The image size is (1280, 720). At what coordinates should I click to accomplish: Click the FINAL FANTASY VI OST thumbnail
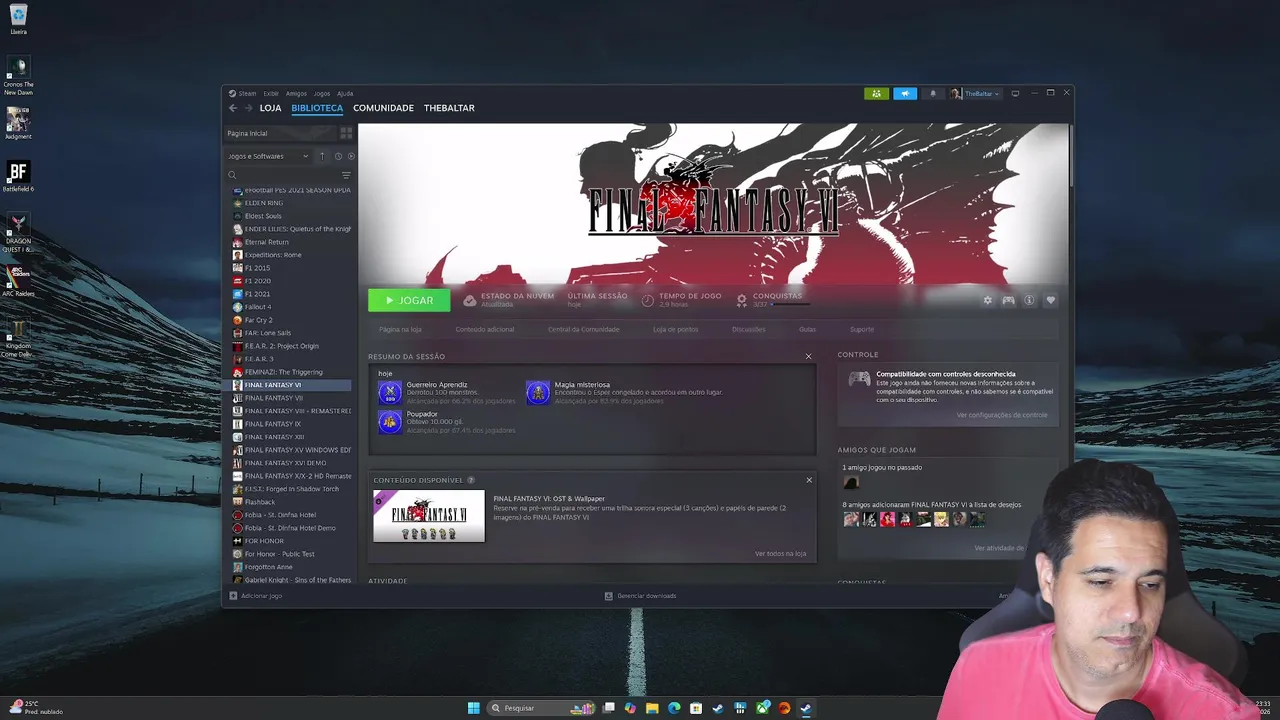[429, 516]
